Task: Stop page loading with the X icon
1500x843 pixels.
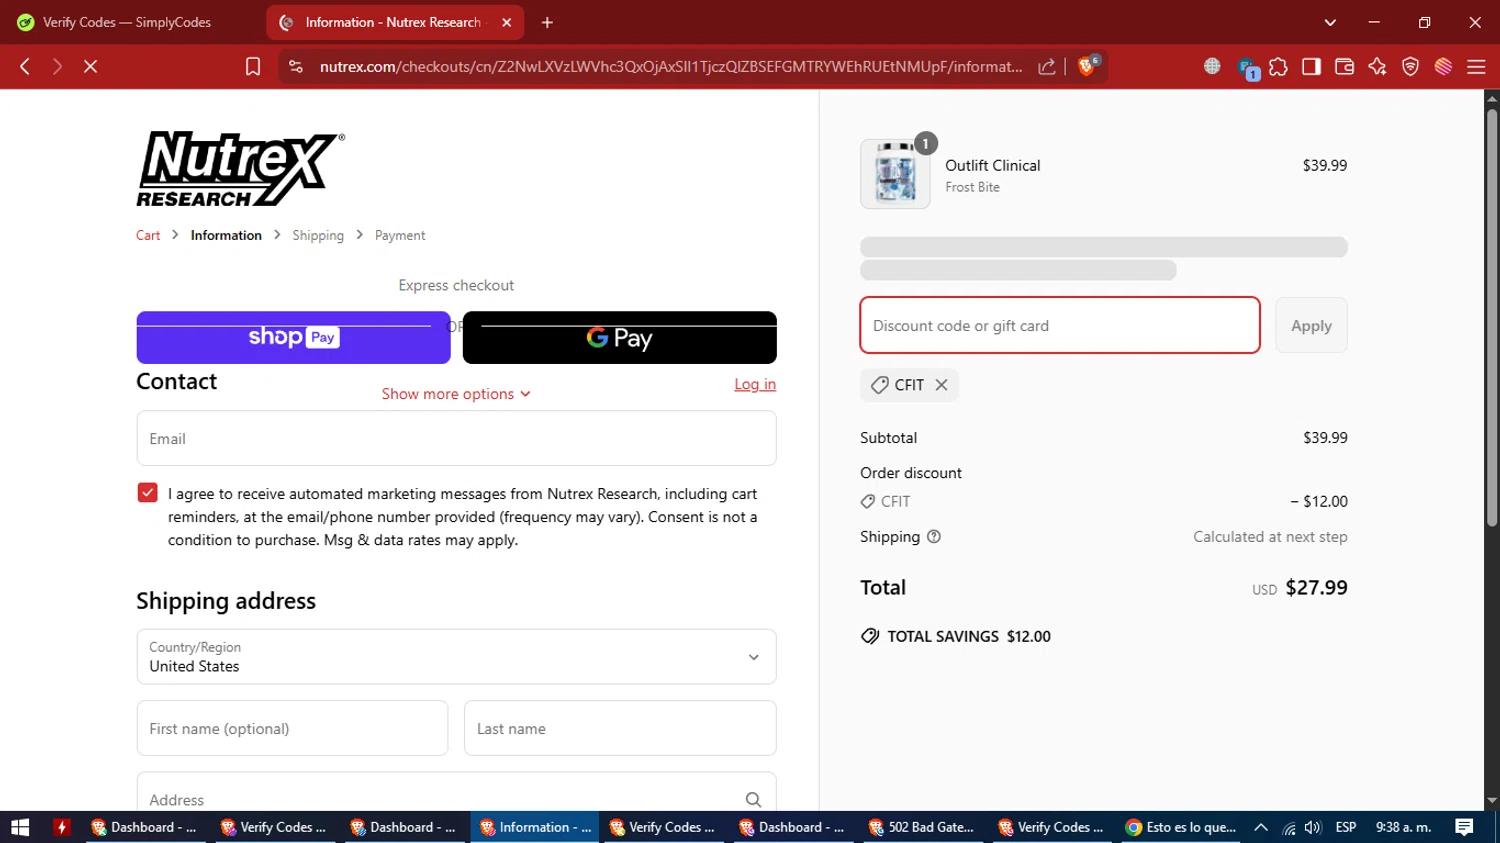Action: (x=90, y=66)
